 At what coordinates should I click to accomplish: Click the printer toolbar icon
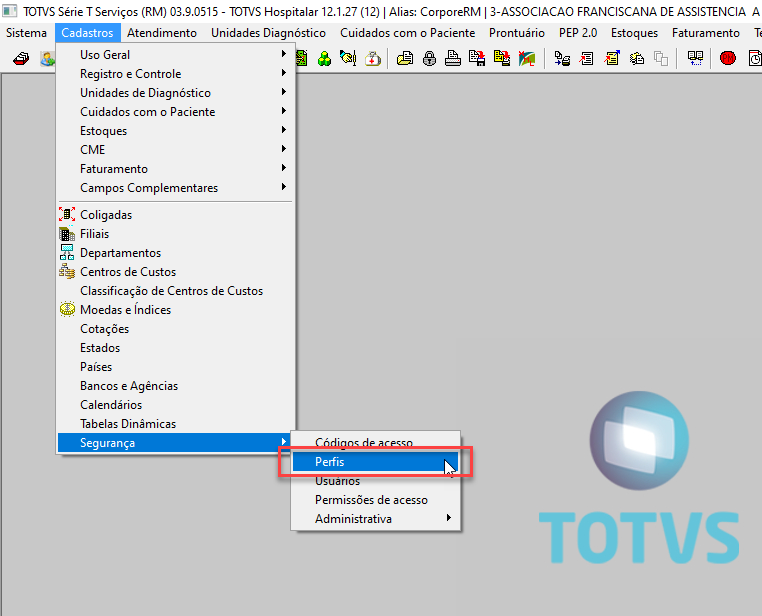tap(453, 59)
